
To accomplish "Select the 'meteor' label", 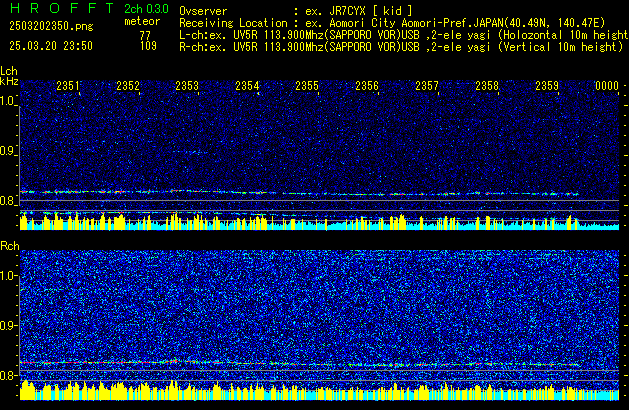I will click(x=142, y=21).
